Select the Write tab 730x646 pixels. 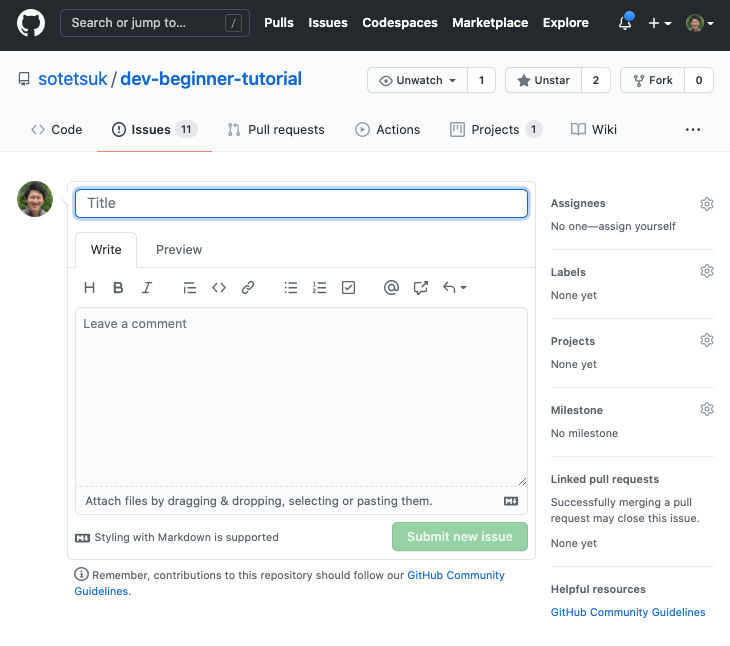click(106, 249)
